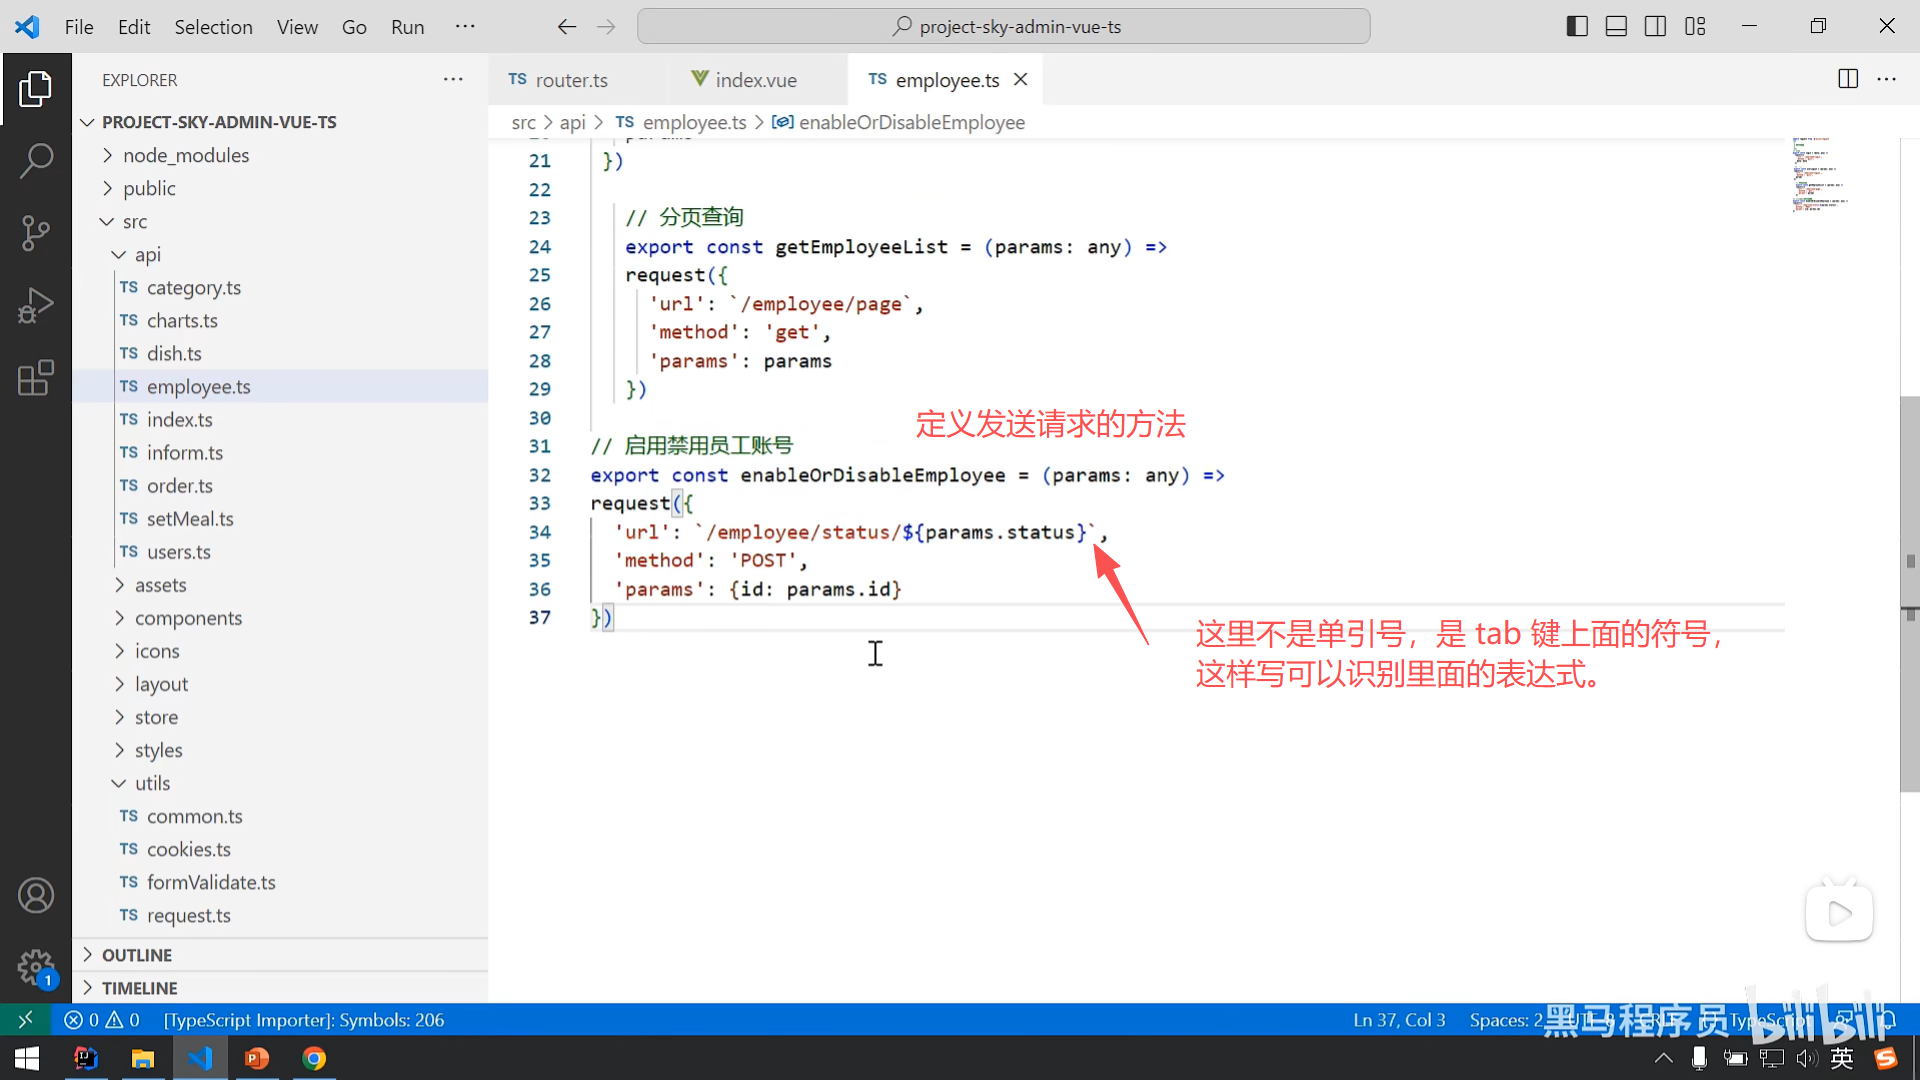Open the Search view in activity bar
The image size is (1920, 1080).
[x=36, y=160]
